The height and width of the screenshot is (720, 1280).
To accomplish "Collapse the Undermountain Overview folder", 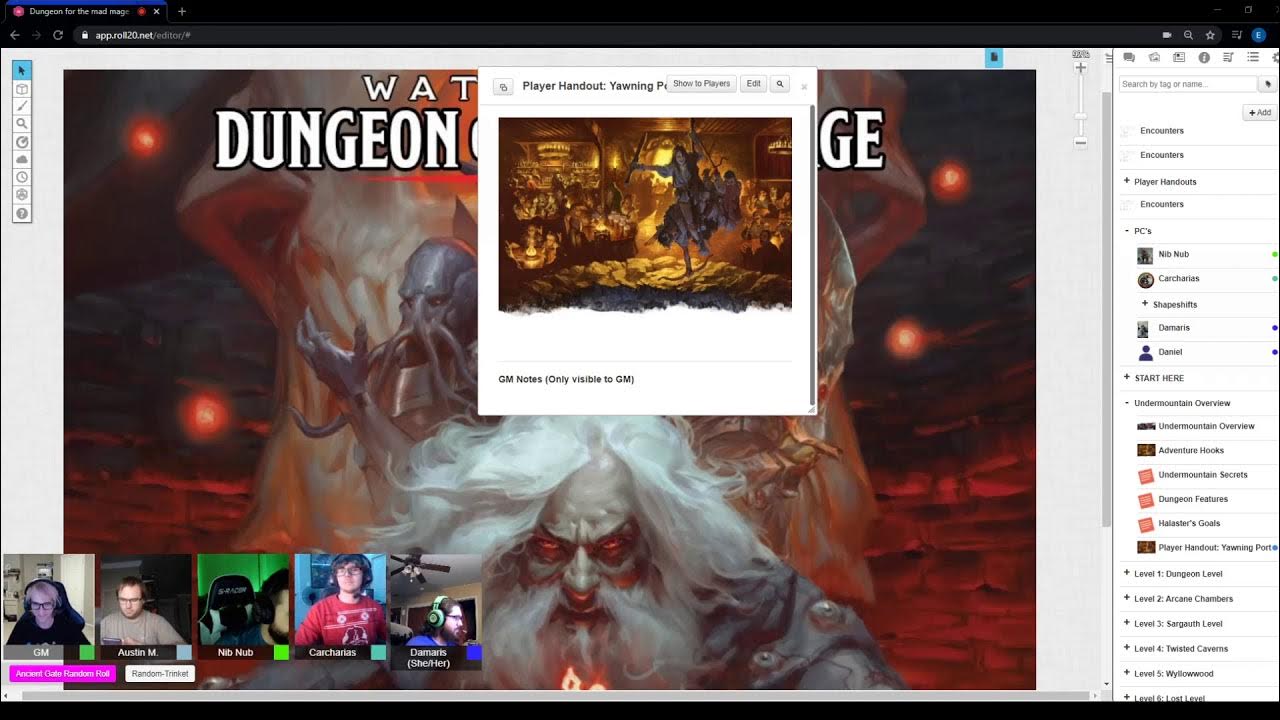I will click(1126, 403).
